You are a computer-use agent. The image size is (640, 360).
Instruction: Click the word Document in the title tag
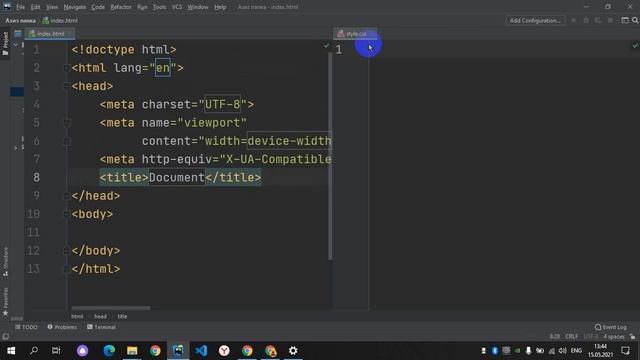pos(176,178)
